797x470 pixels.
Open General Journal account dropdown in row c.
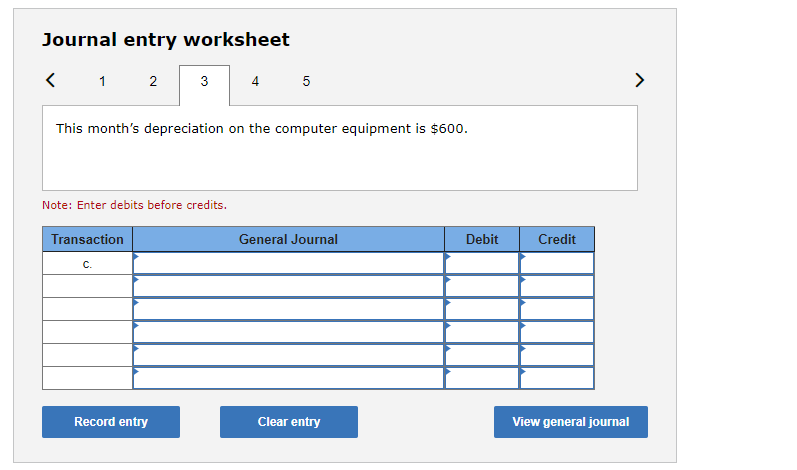coord(288,263)
